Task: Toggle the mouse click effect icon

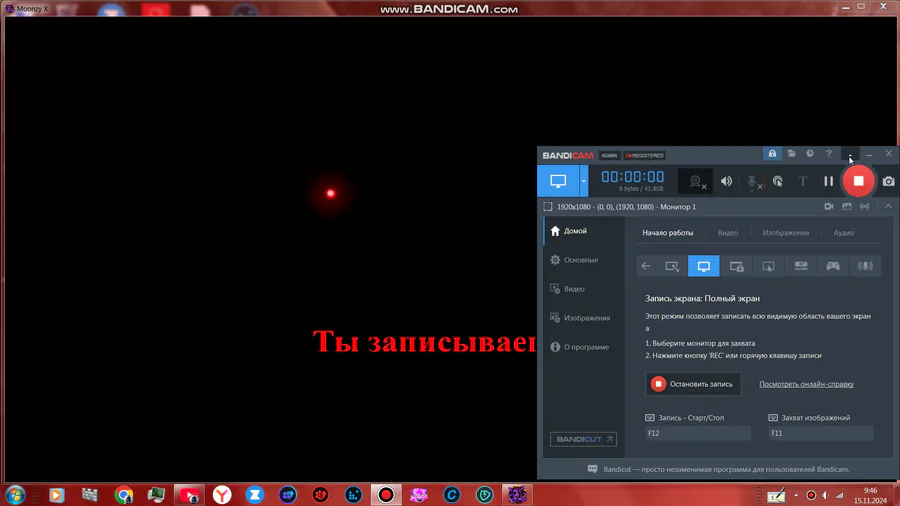Action: [x=778, y=181]
